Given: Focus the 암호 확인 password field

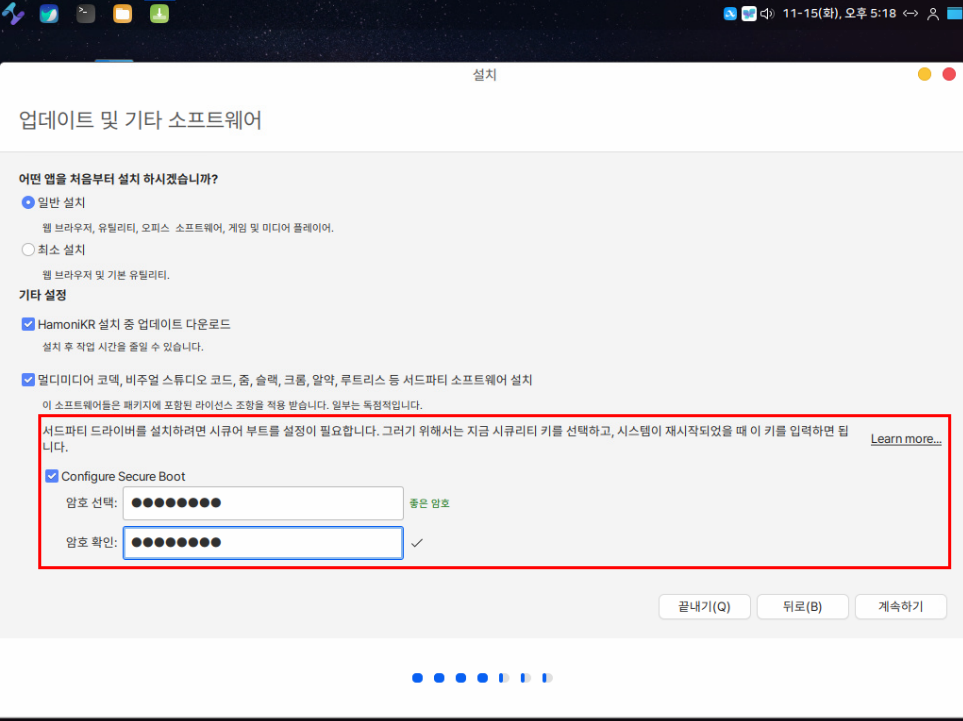Looking at the screenshot, I should (x=262, y=543).
